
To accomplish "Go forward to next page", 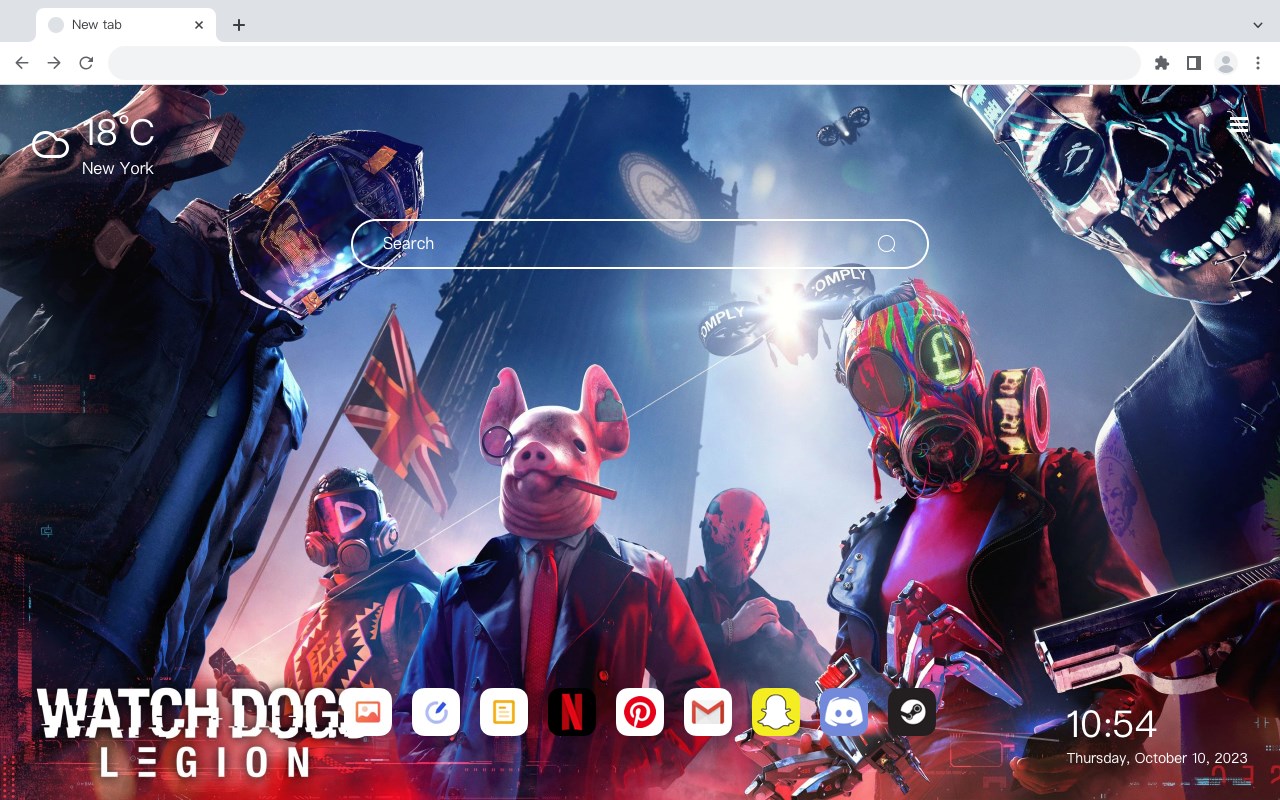I will tap(54, 63).
